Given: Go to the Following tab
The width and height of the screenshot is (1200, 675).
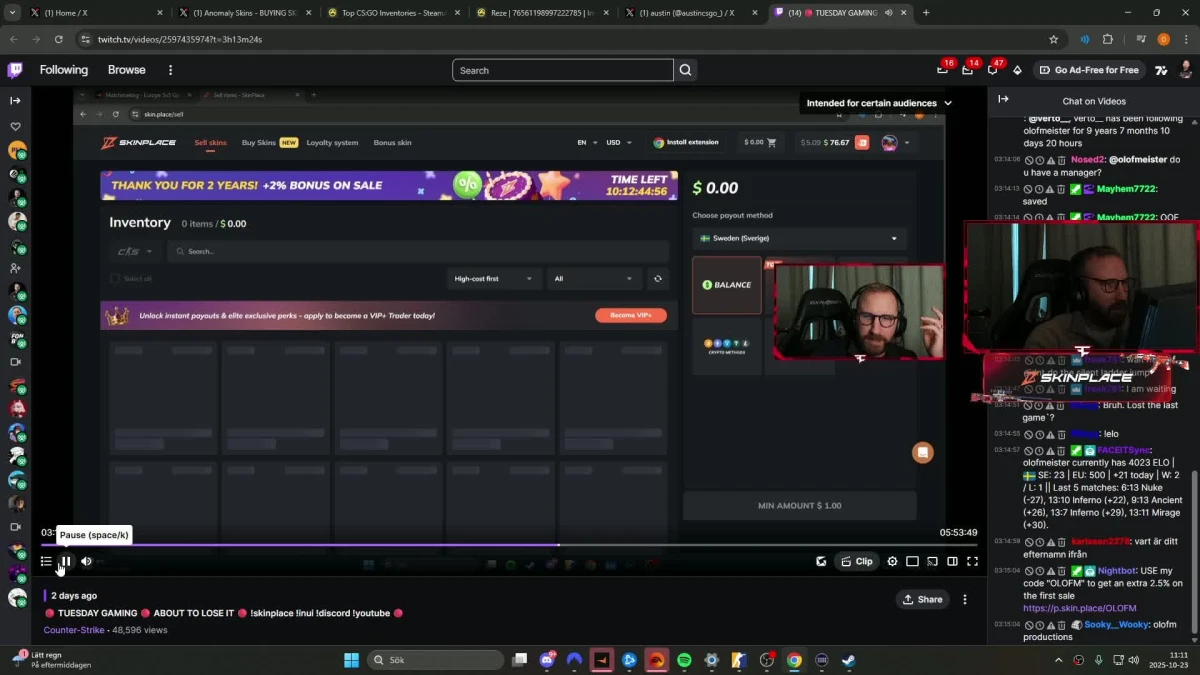Looking at the screenshot, I should (x=64, y=70).
